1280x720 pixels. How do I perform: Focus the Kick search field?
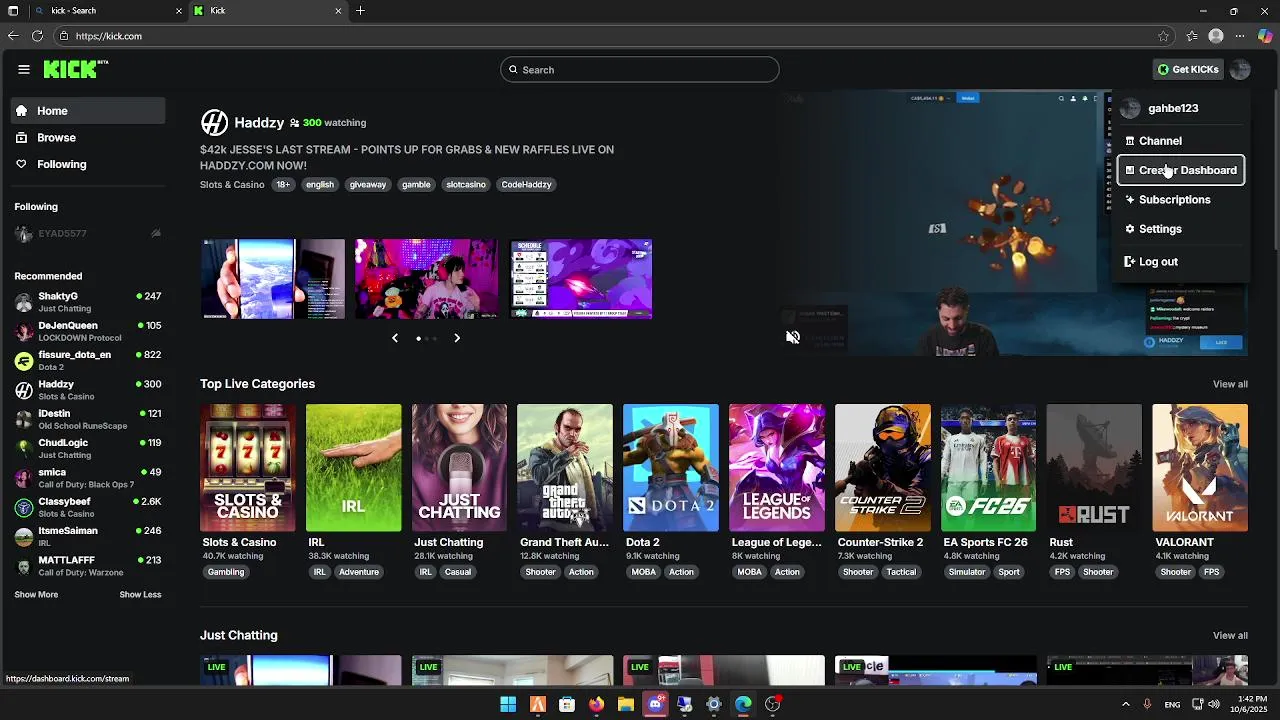(x=640, y=70)
